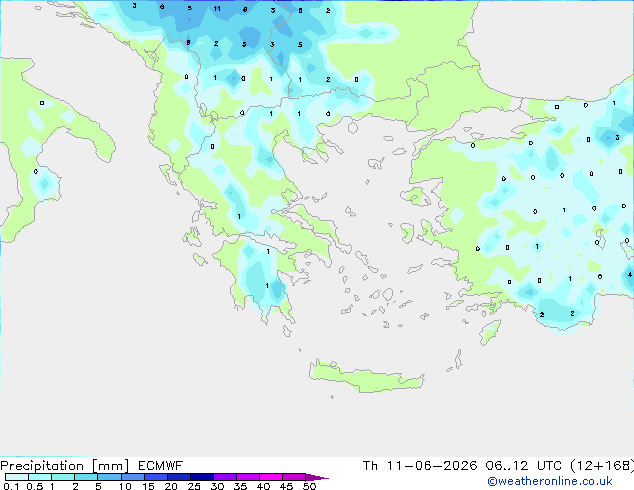Click the 20 to 25 mm legend color box
This screenshot has width=634, height=490.
coord(178,477)
